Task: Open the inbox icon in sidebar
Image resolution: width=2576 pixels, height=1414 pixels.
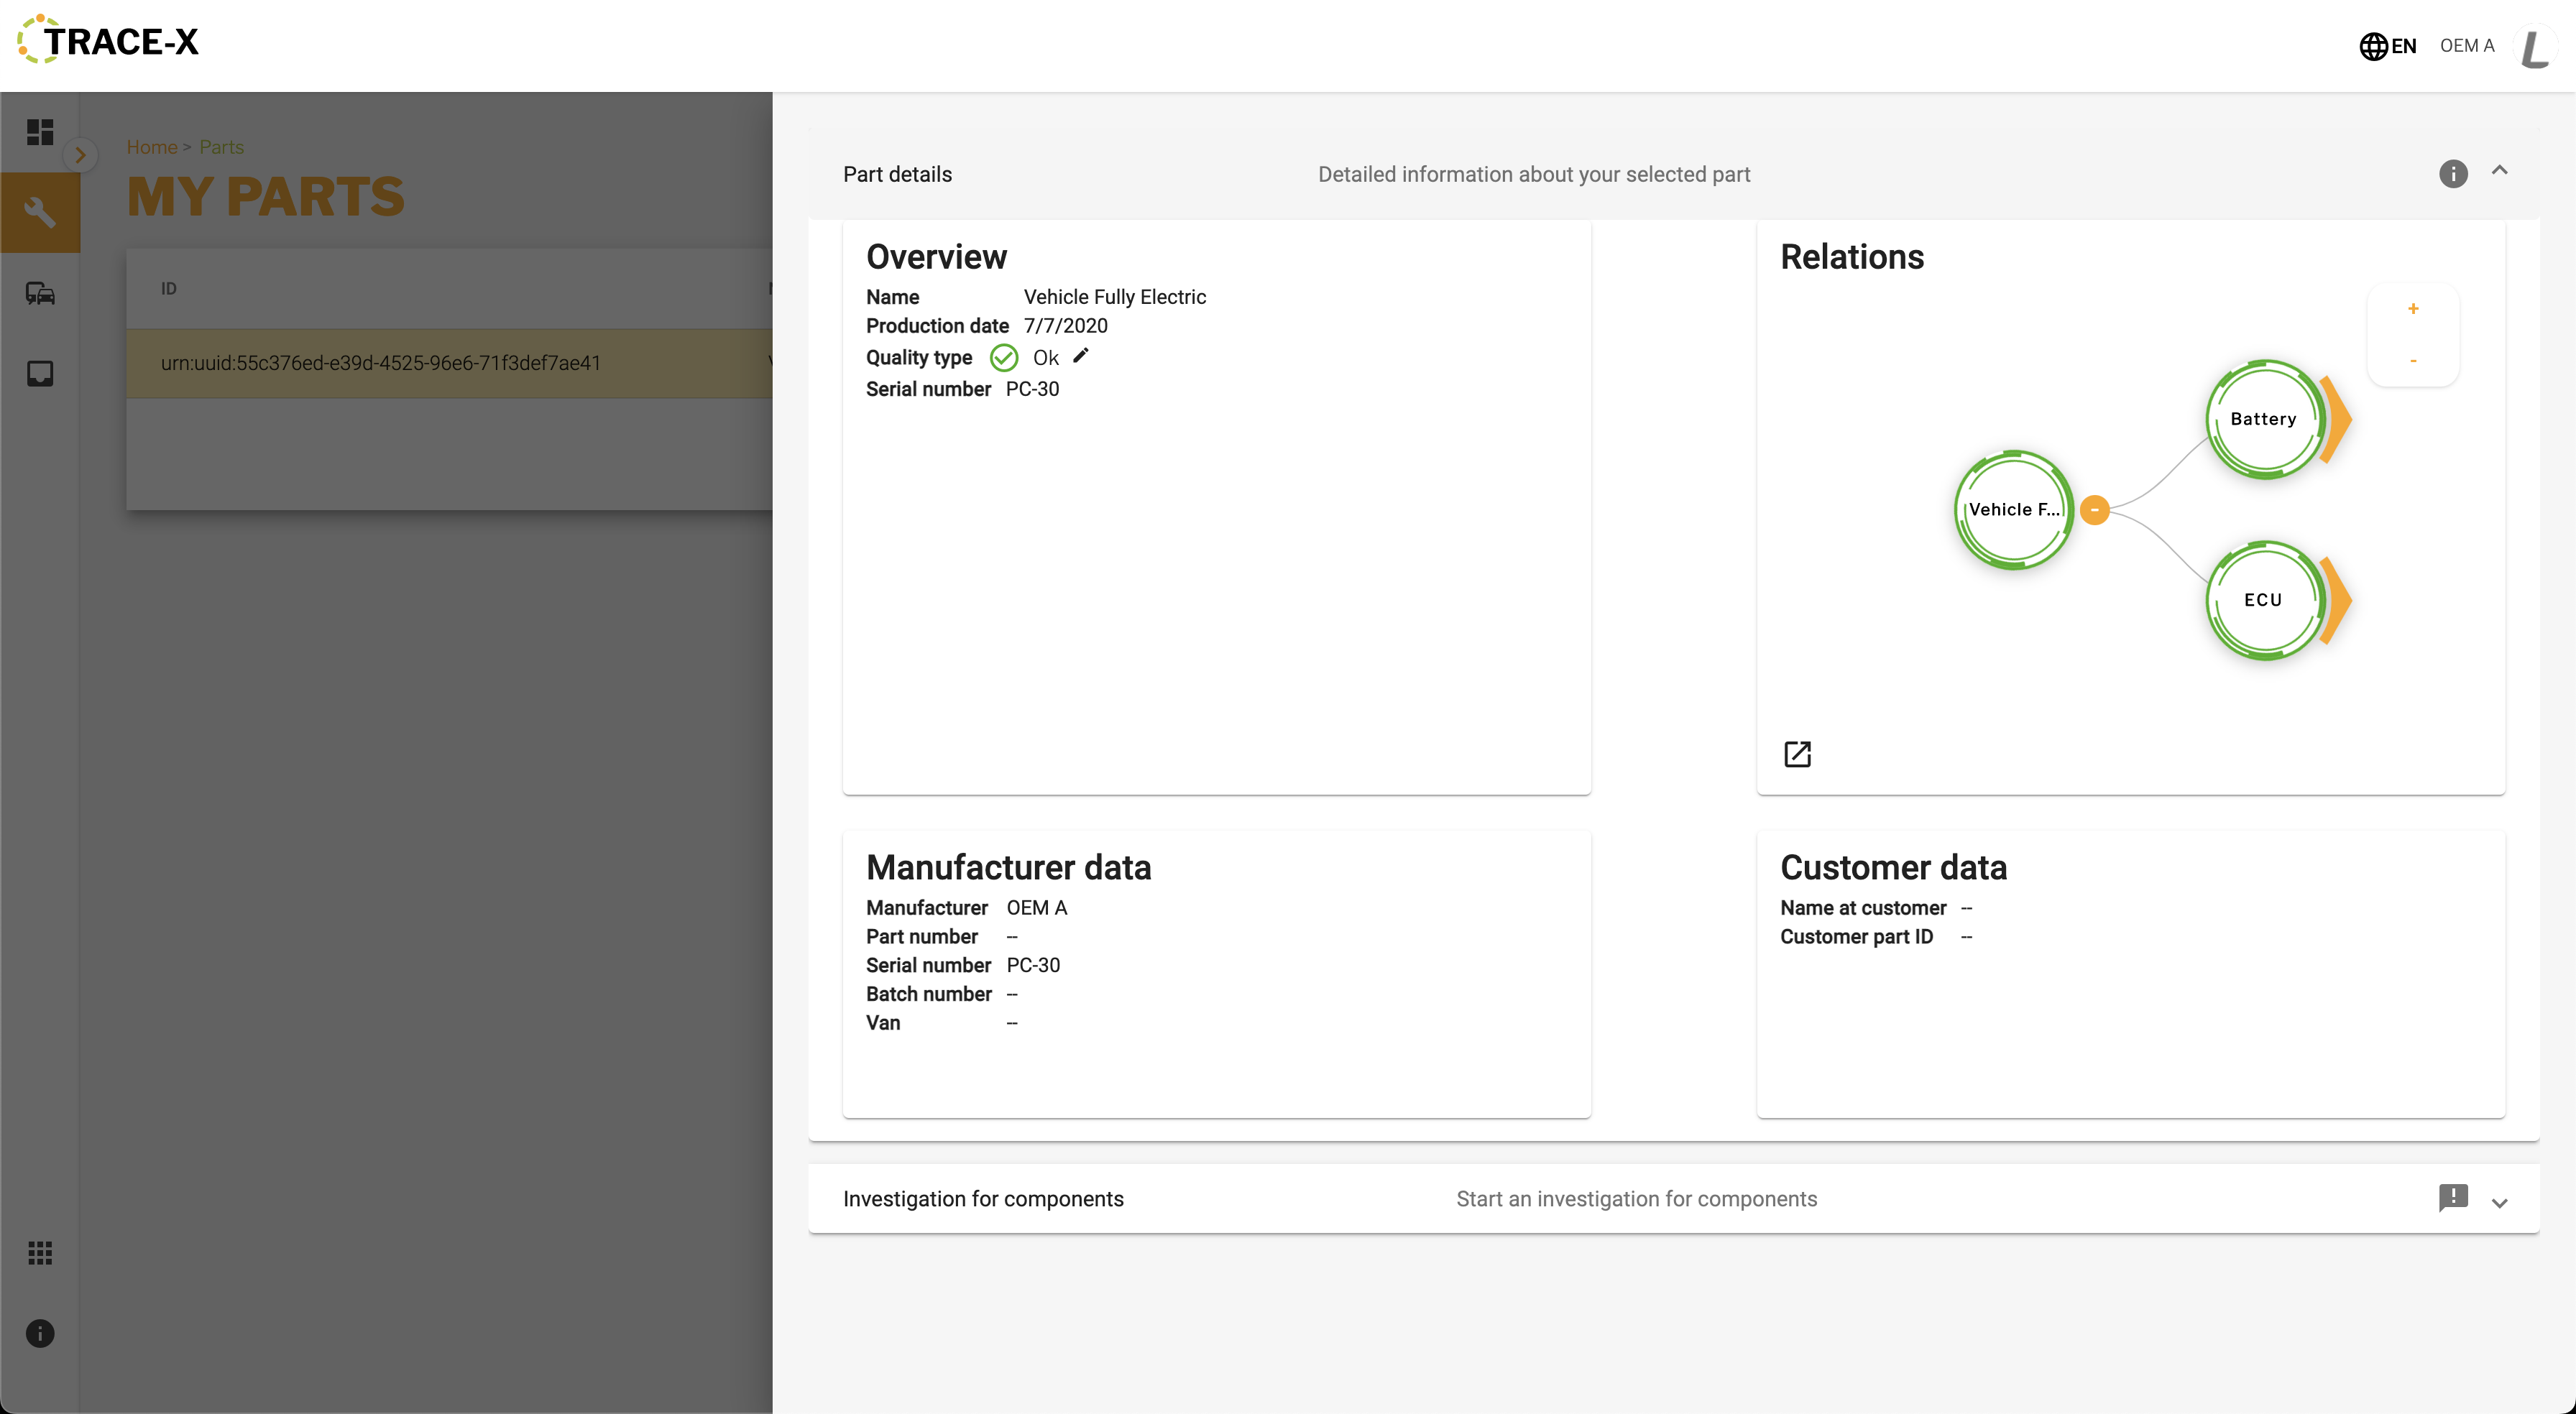Action: click(x=40, y=373)
